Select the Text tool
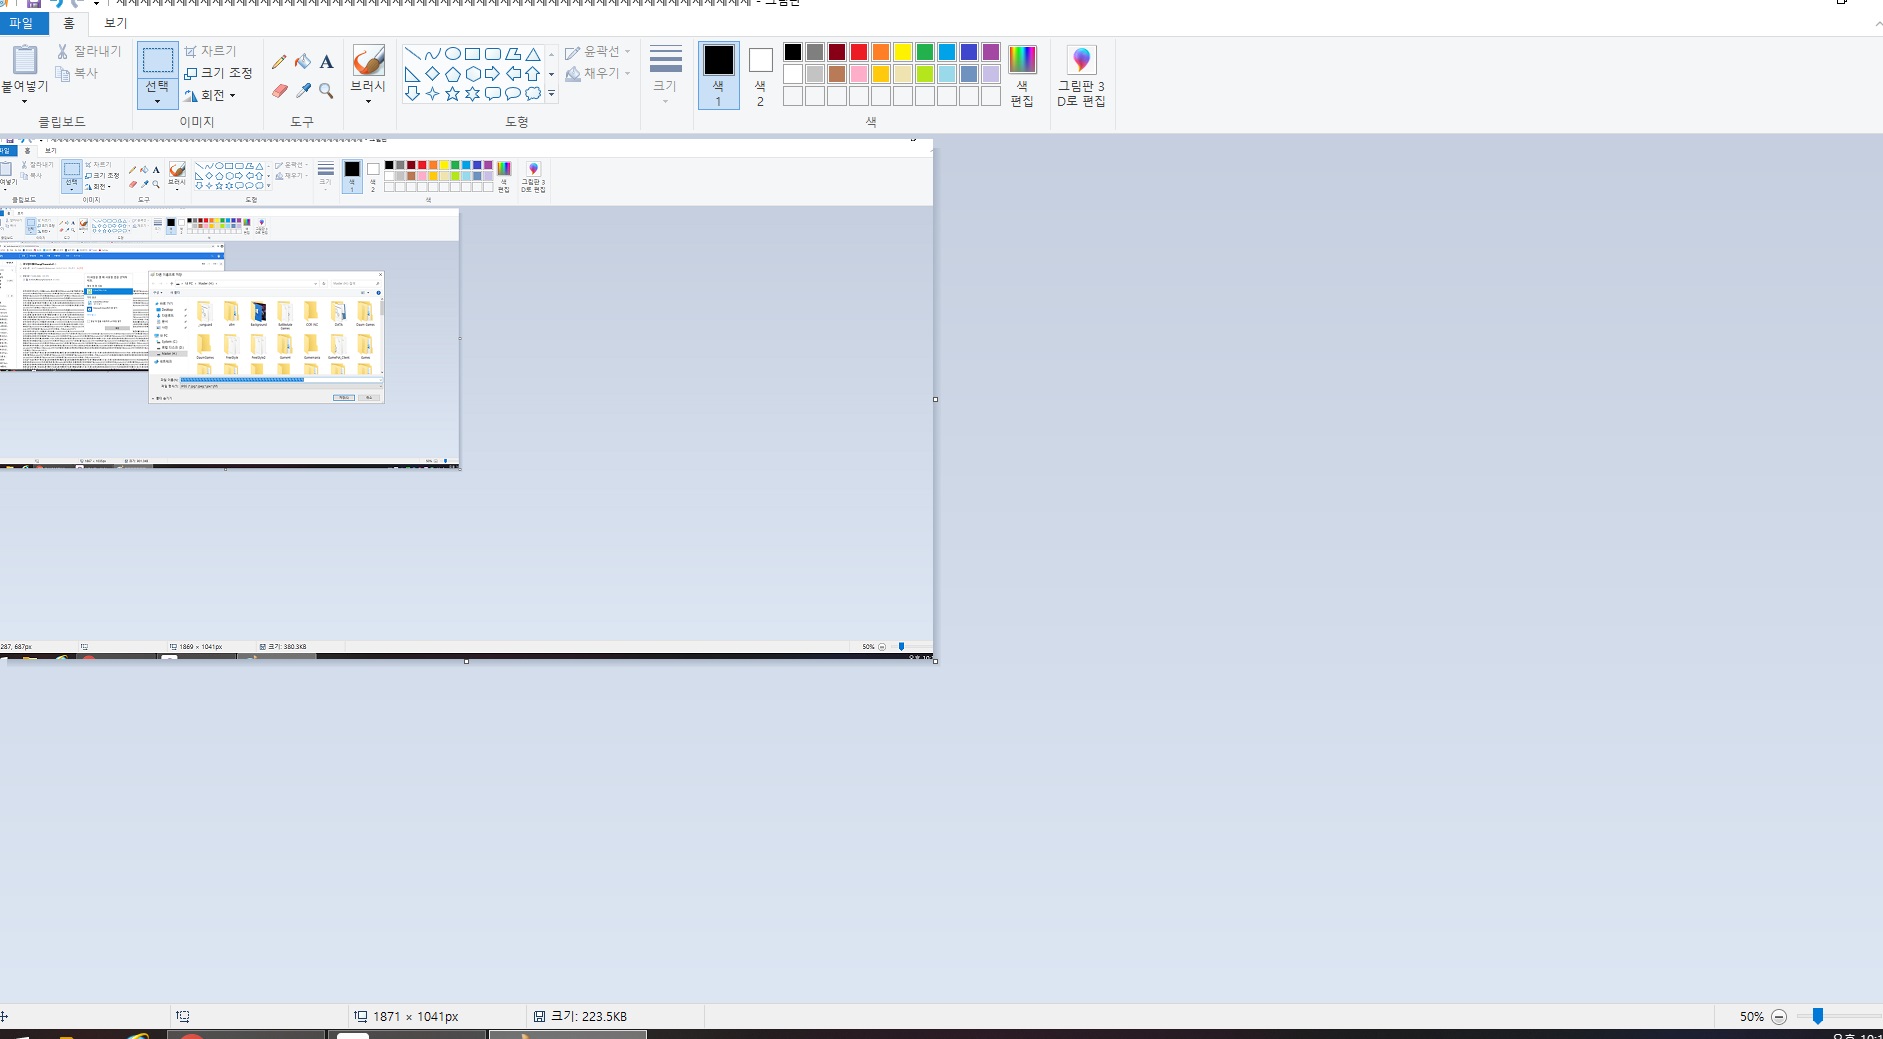This screenshot has width=1883, height=1039. pos(326,62)
